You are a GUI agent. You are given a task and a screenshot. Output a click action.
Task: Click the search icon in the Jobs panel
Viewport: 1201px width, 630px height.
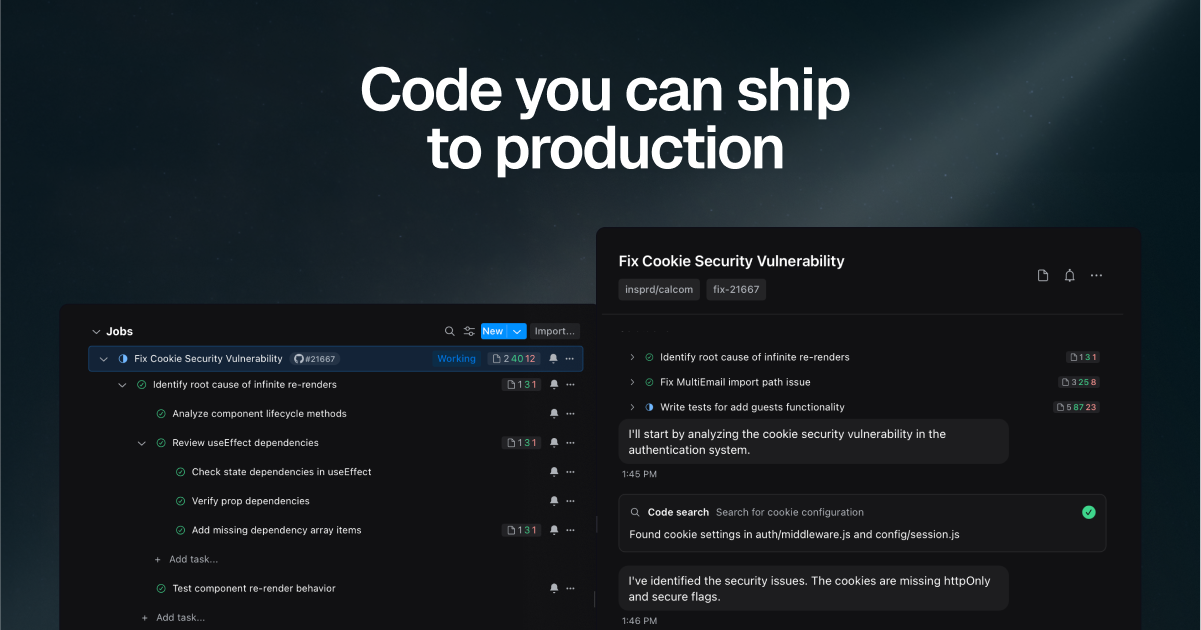click(x=449, y=331)
